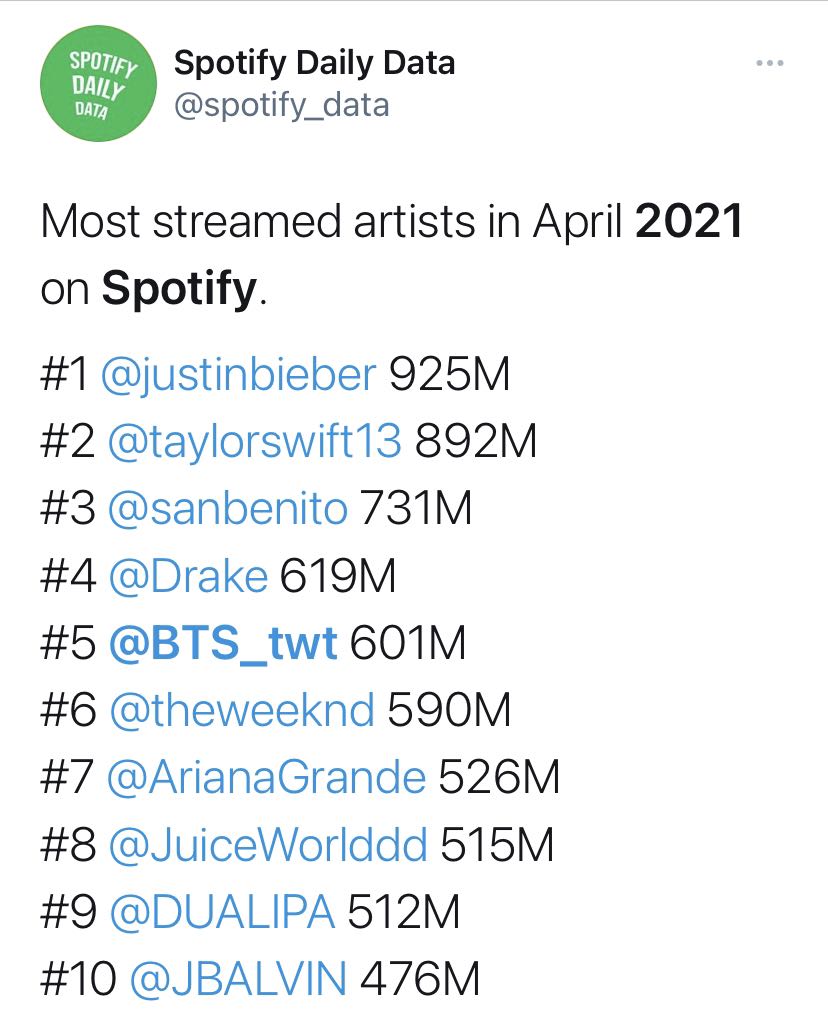Open the @Drake mention
Image resolution: width=828 pixels, height=1027 pixels.
coord(188,576)
